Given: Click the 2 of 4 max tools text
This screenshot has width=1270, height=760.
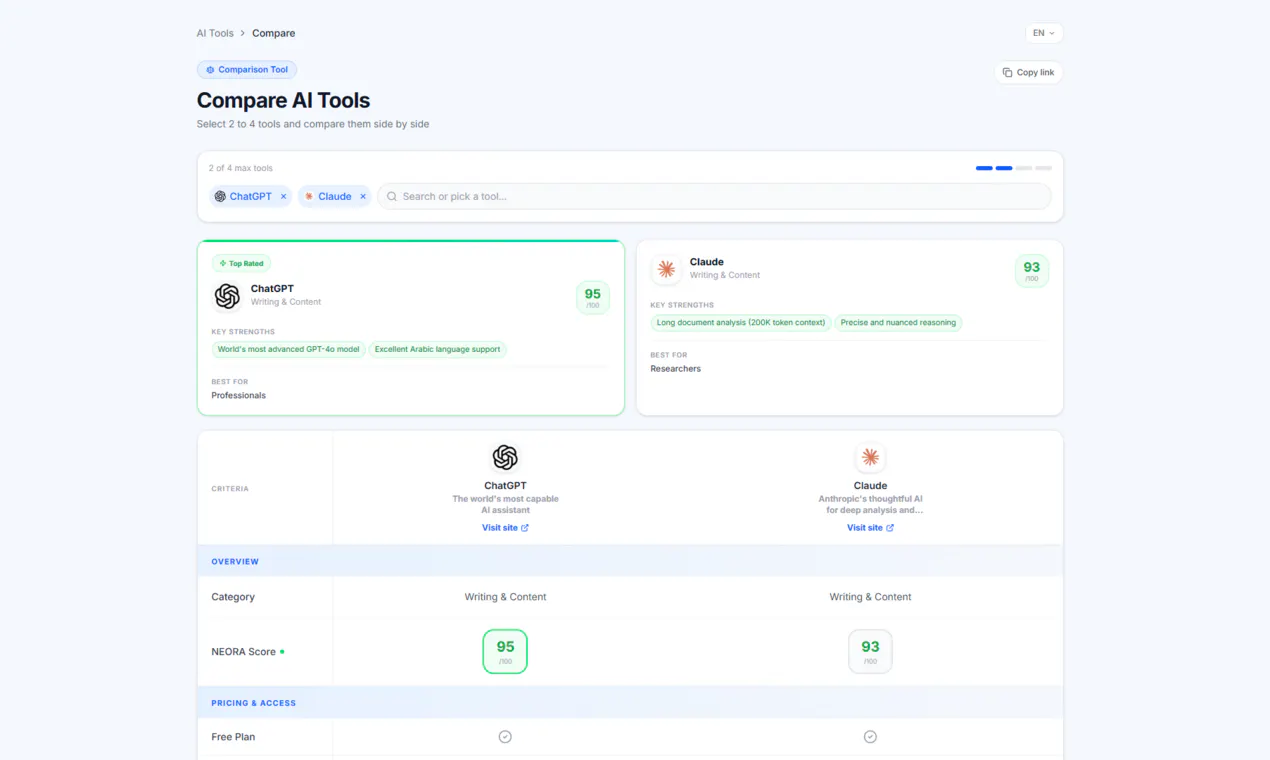Looking at the screenshot, I should tap(240, 168).
